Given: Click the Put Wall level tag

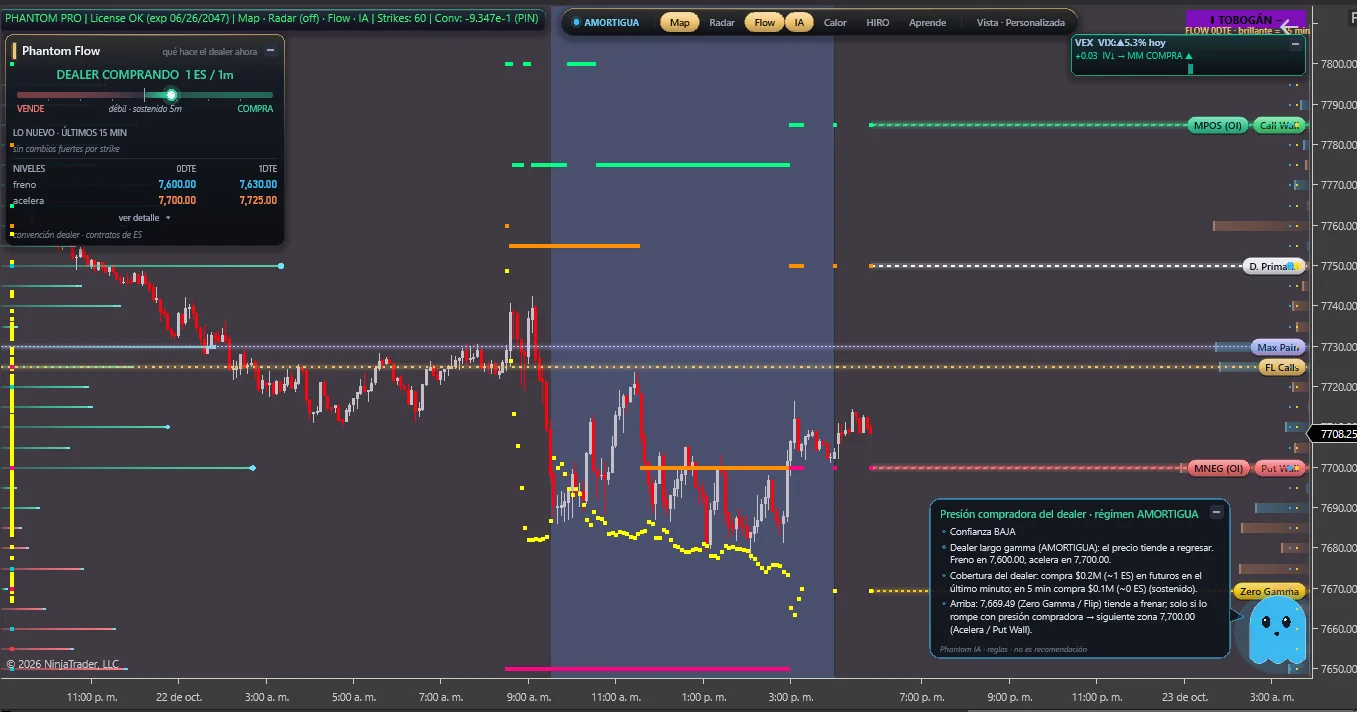Looking at the screenshot, I should click(1279, 468).
